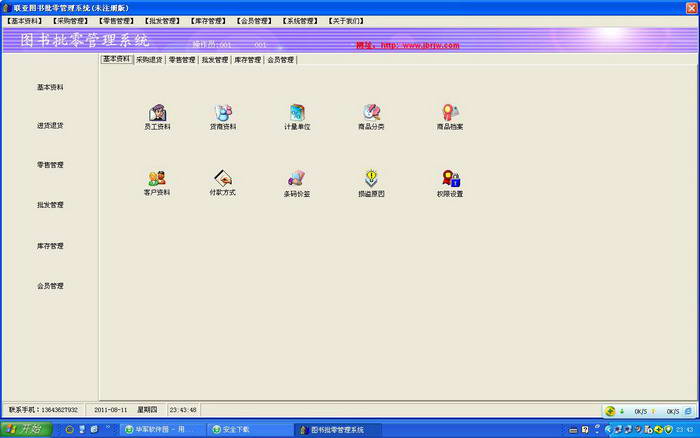Close the application window
Image resolution: width=700 pixels, height=438 pixels.
tap(692, 8)
